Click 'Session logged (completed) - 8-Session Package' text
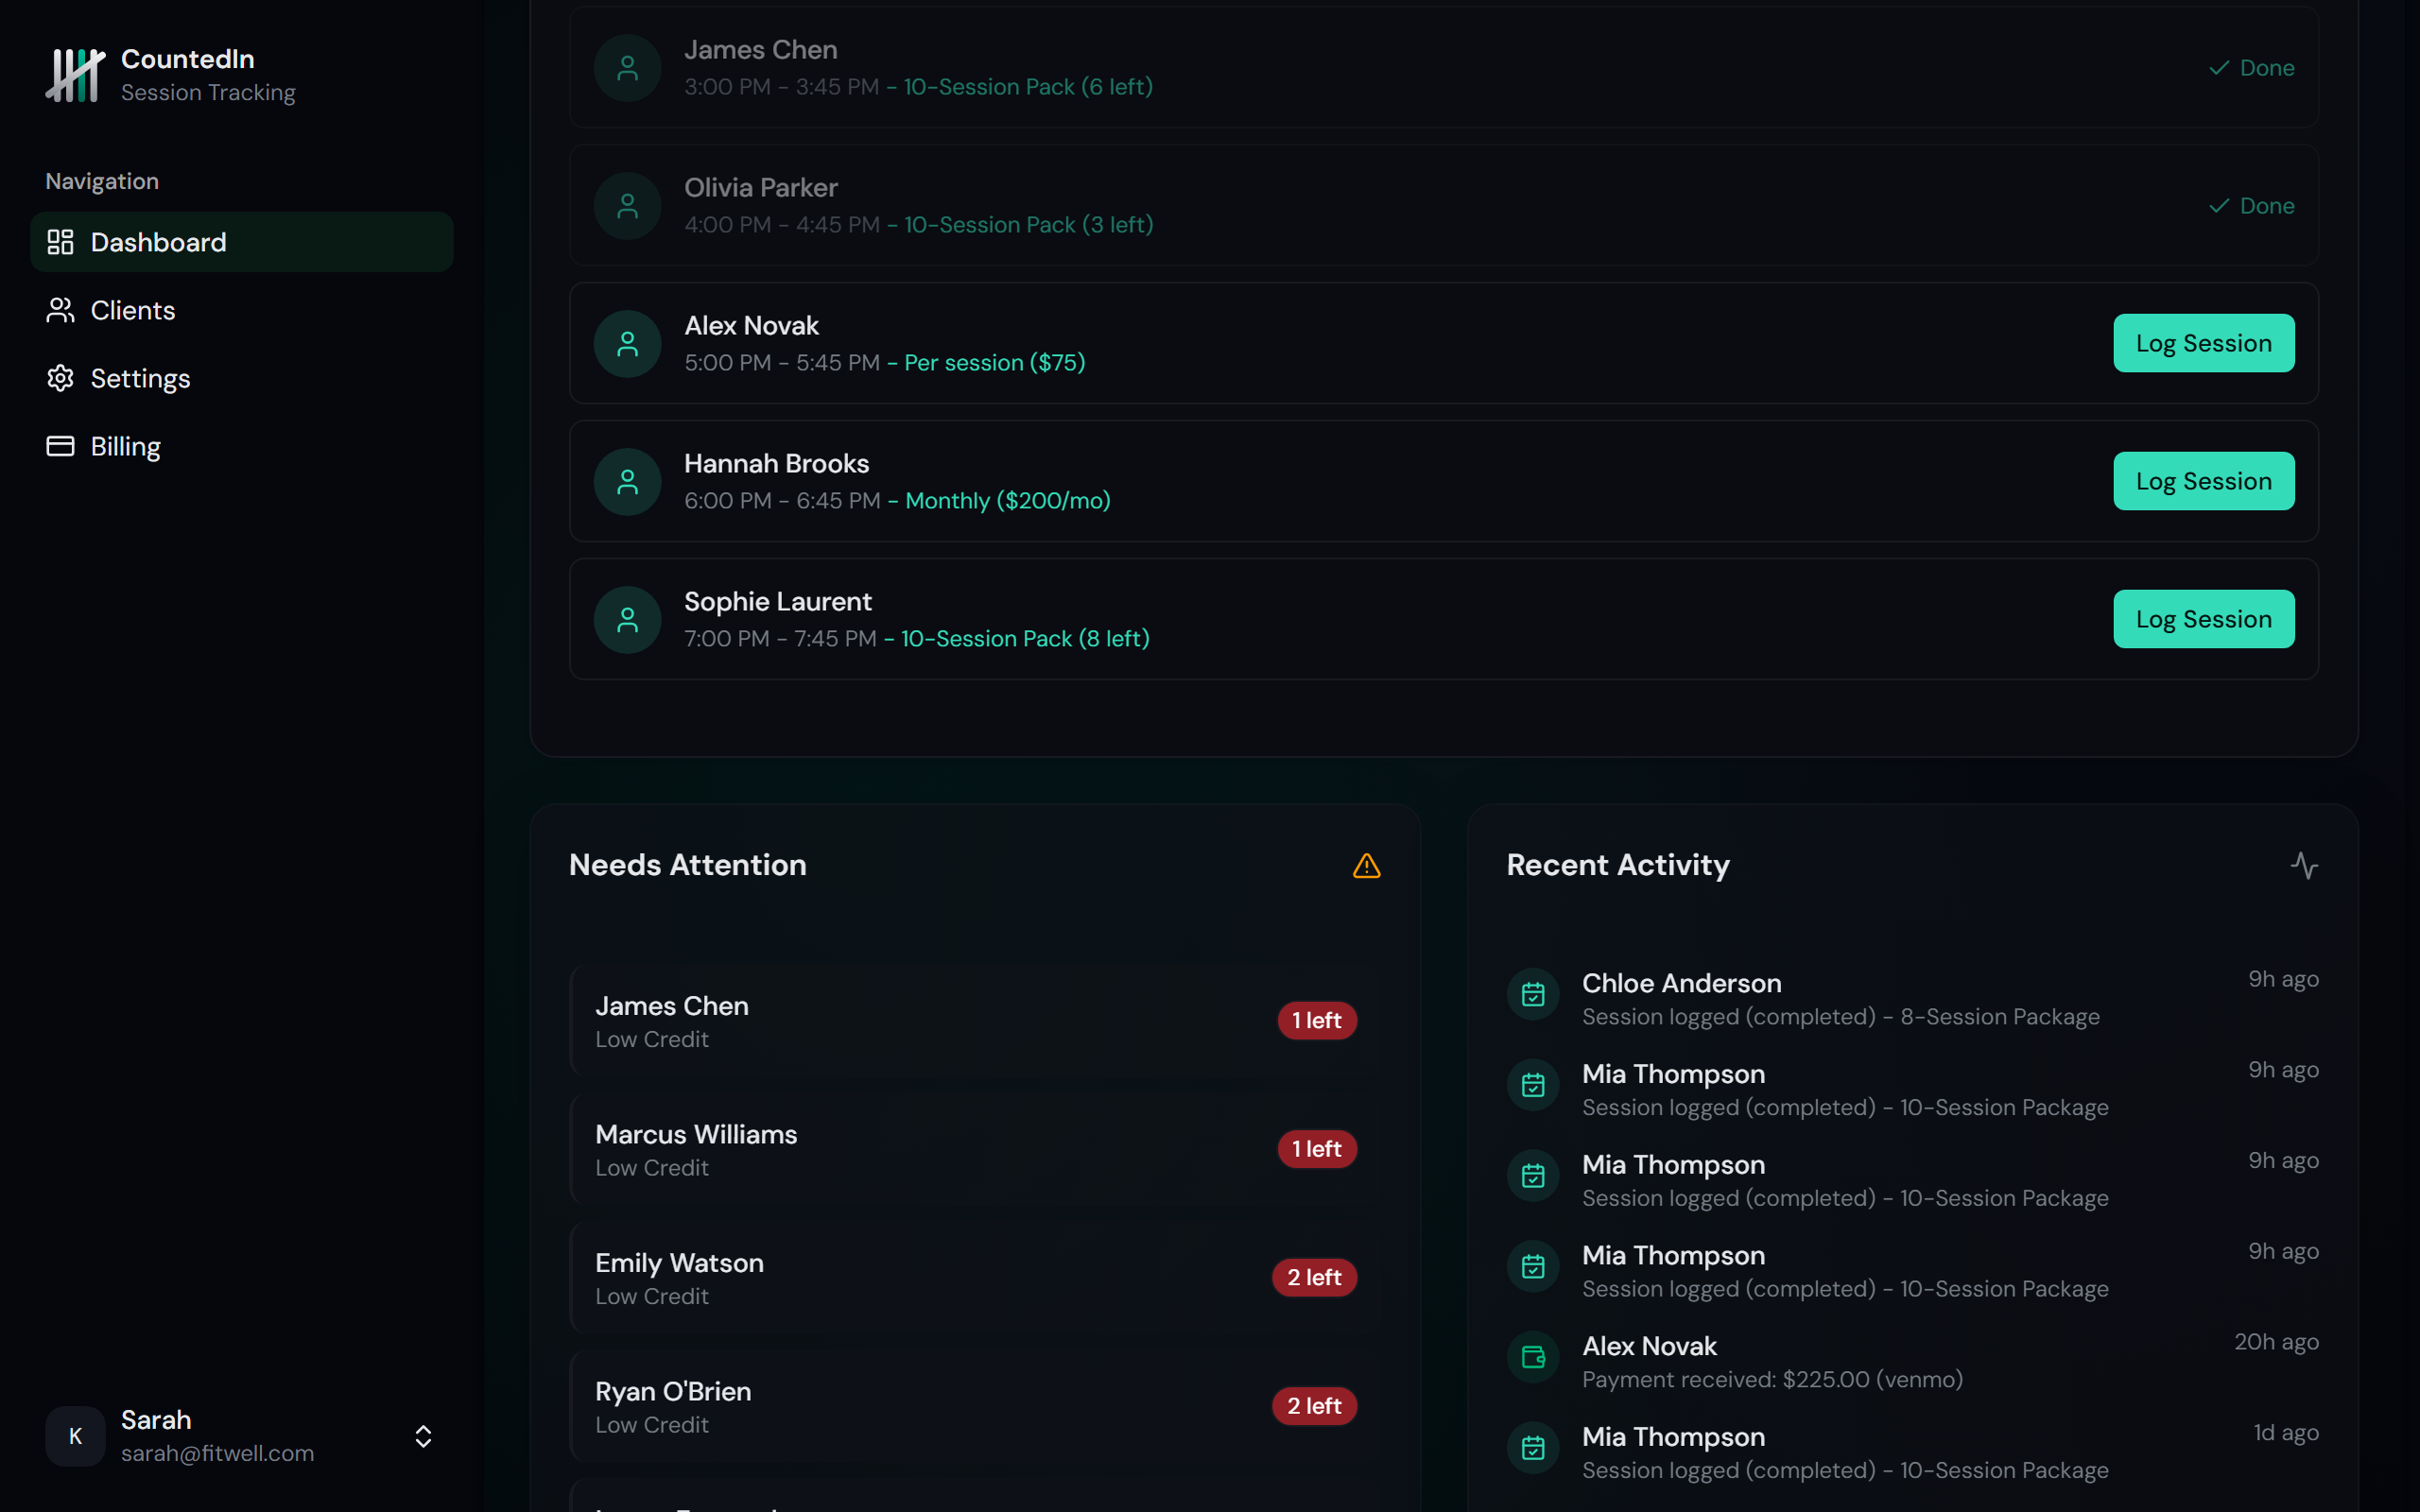This screenshot has height=1512, width=2420. (1840, 1017)
